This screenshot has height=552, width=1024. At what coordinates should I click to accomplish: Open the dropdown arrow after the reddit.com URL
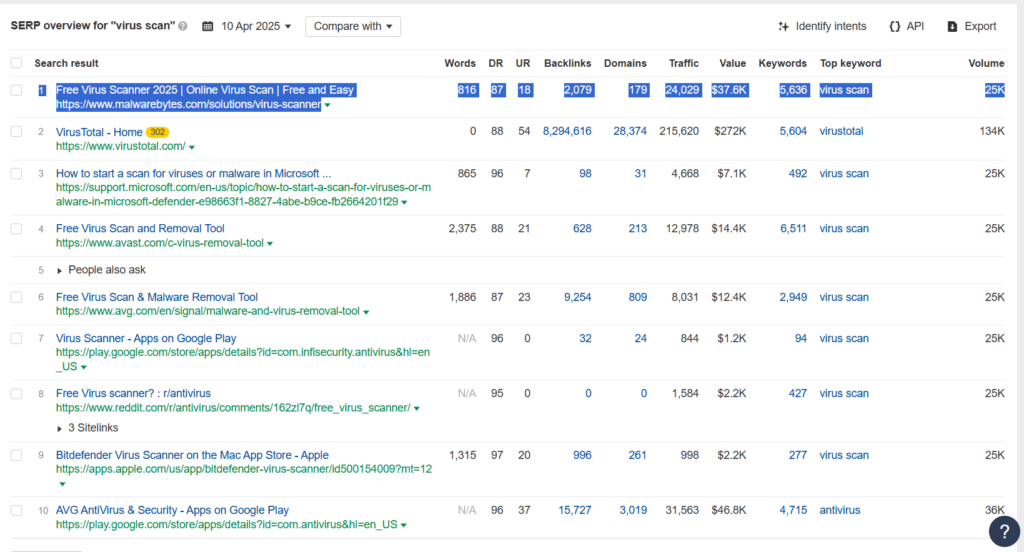click(x=417, y=408)
